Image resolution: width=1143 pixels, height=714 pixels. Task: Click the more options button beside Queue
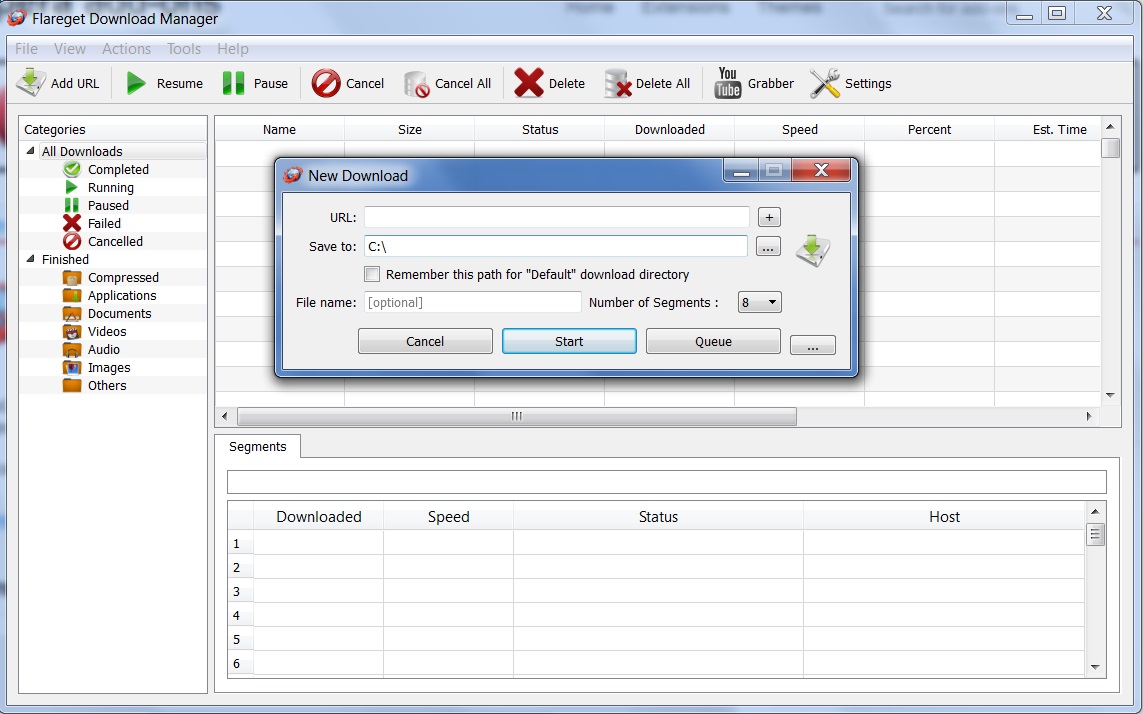tap(813, 345)
